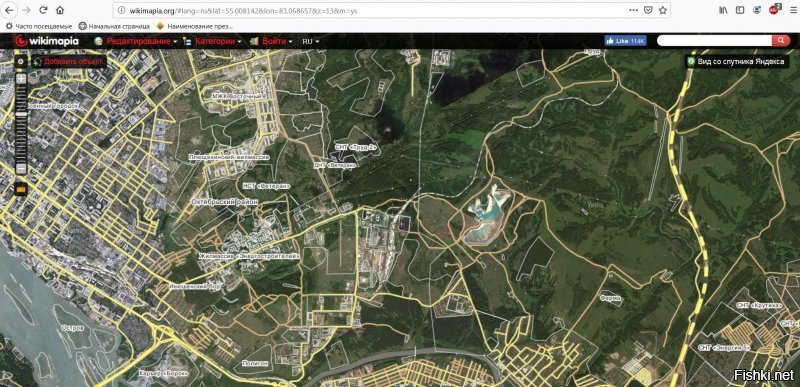Open 'Начальная страница' bookmark
This screenshot has width=800, height=387.
114,26
